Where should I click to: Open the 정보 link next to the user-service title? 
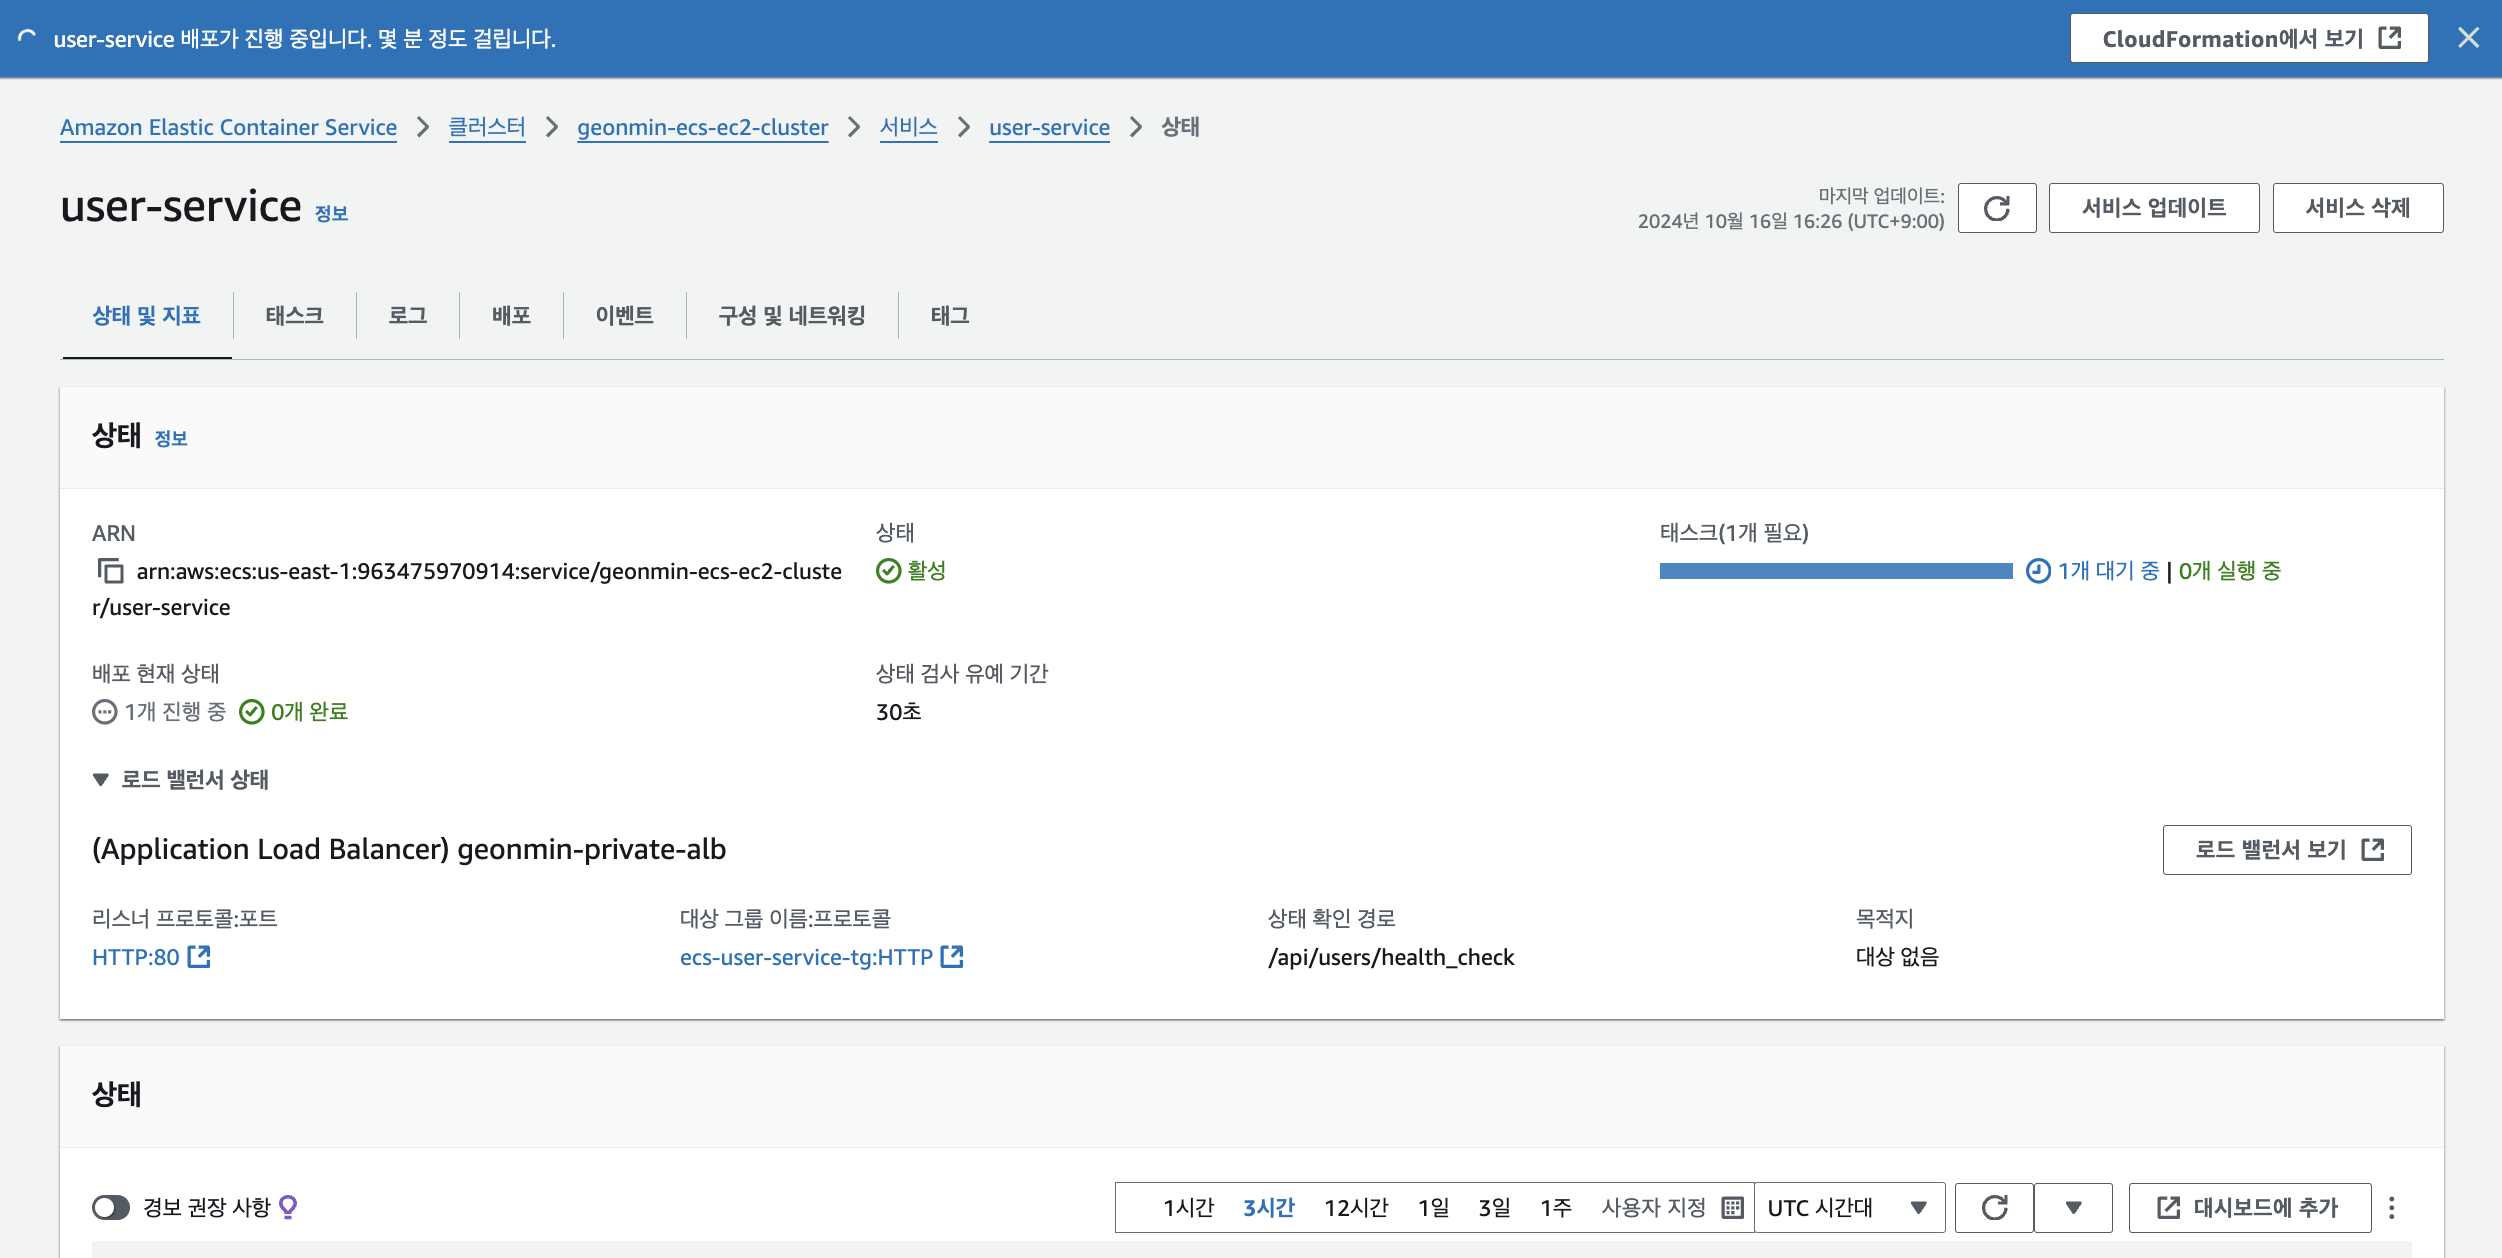(x=331, y=213)
